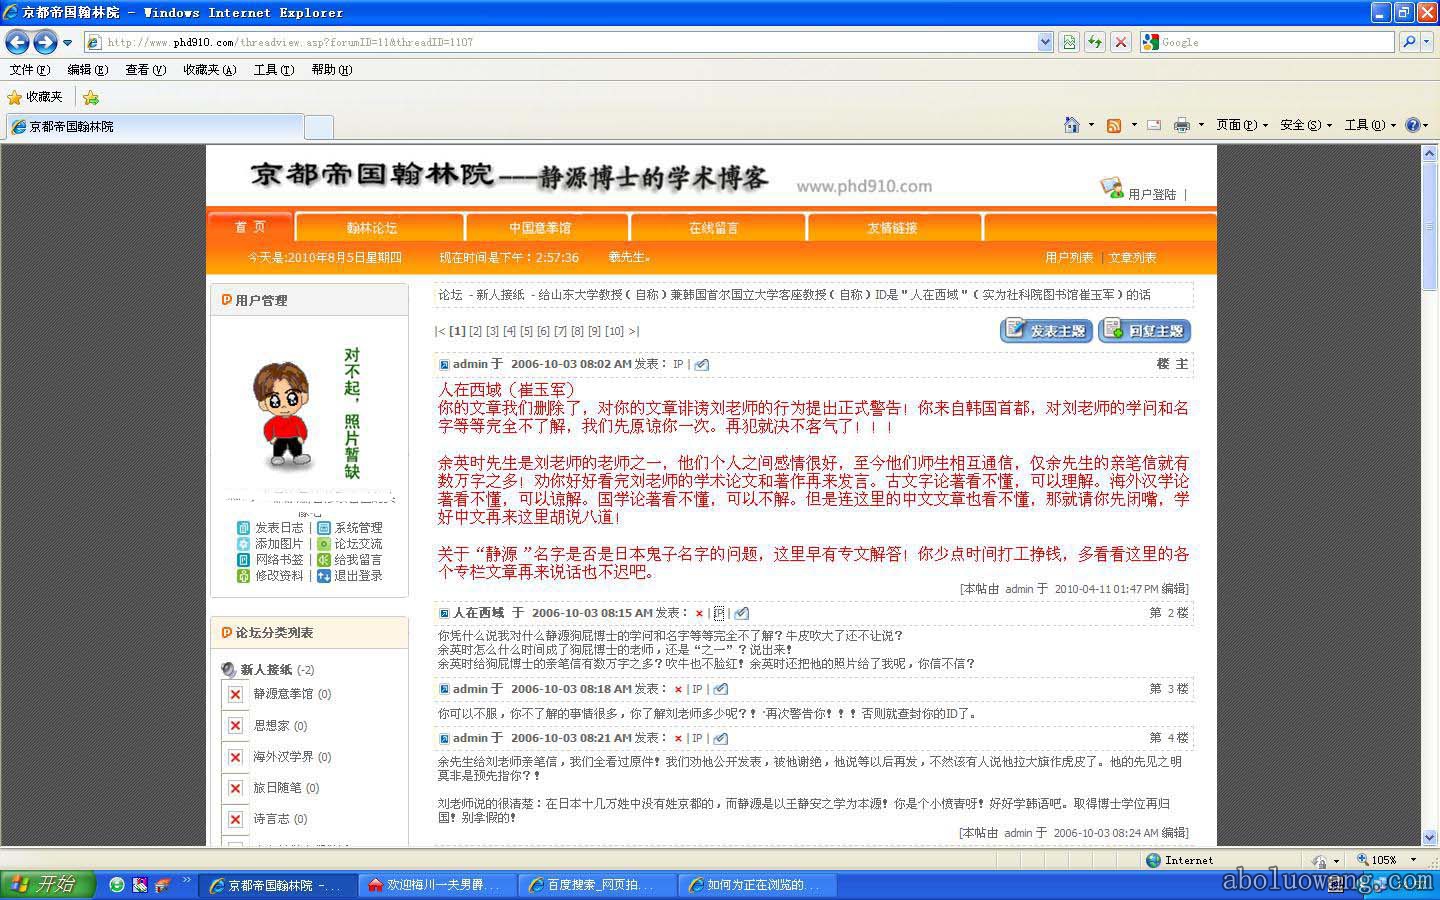Click the RSS feeds icon
The width and height of the screenshot is (1440, 900).
1113,125
